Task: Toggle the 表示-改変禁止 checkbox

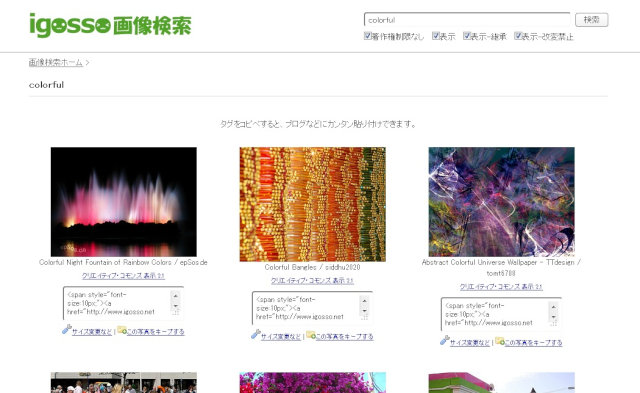Action: [518, 36]
